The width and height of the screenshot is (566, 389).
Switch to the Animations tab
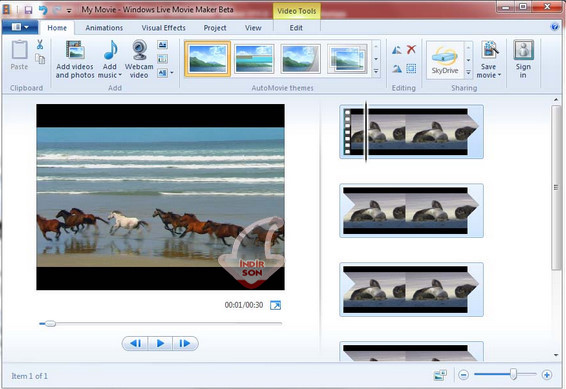(104, 28)
